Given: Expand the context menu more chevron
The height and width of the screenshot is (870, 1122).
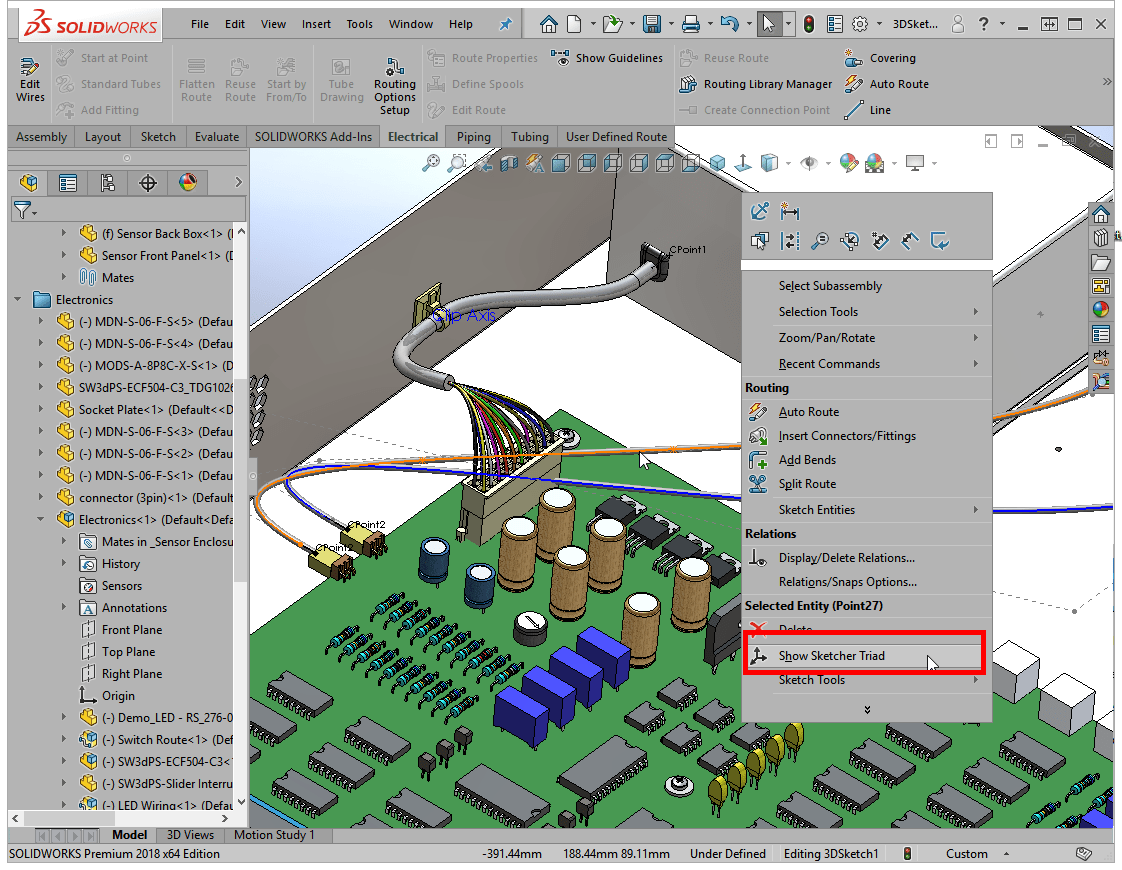Looking at the screenshot, I should pyautogui.click(x=867, y=710).
